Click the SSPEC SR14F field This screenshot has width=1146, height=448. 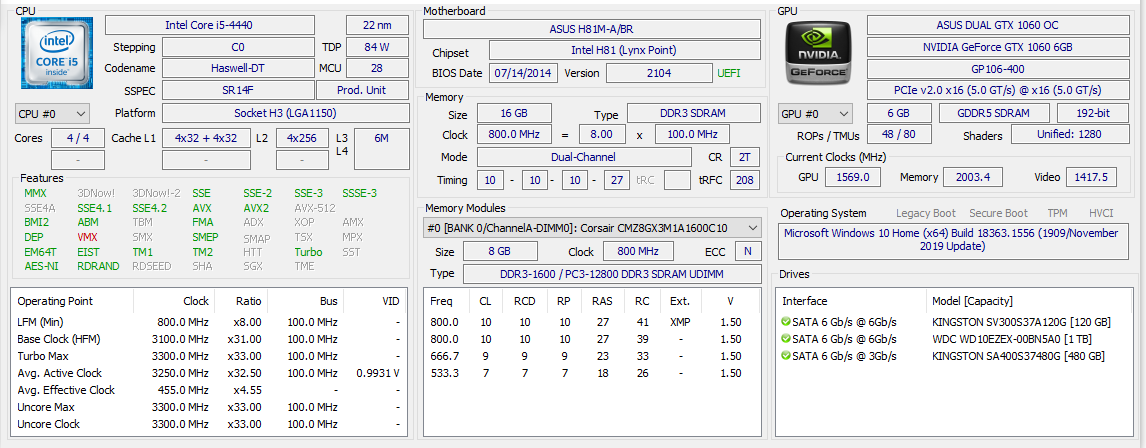tap(238, 90)
